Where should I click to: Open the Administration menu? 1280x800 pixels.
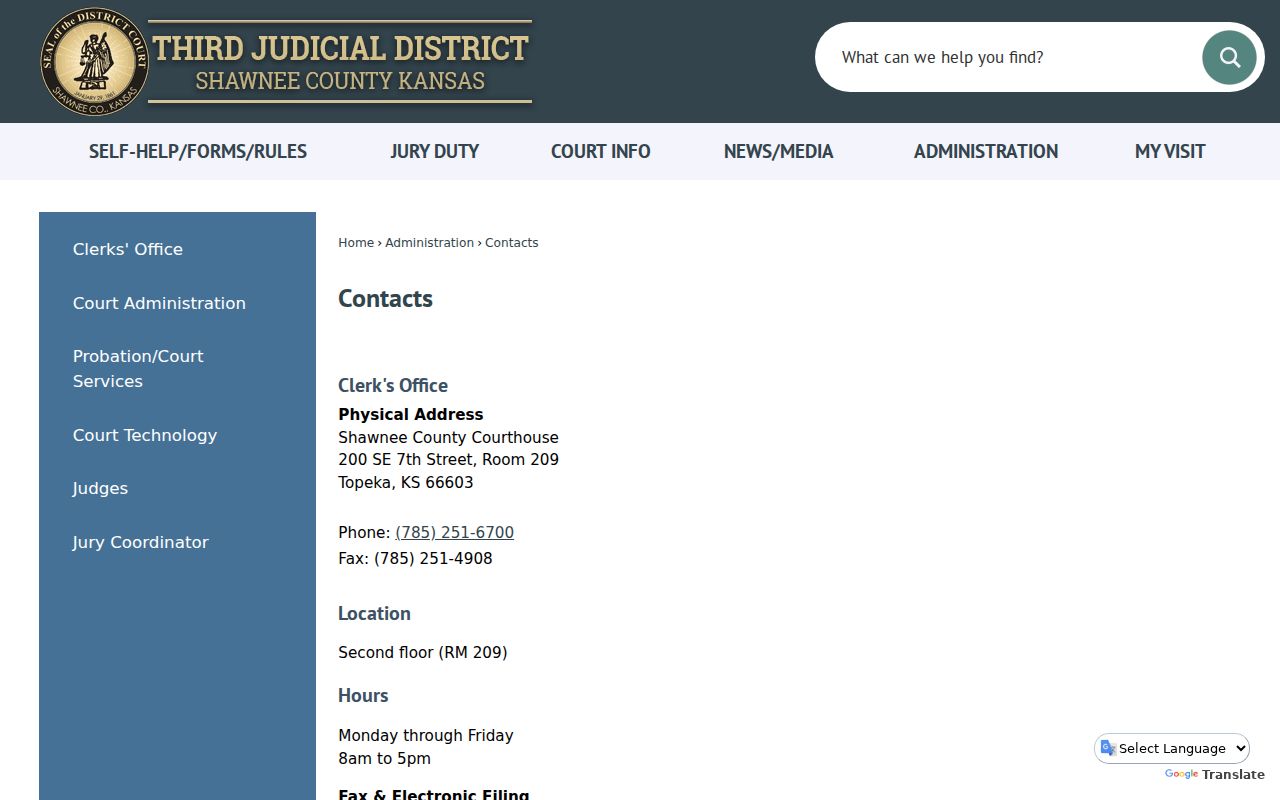tap(985, 151)
